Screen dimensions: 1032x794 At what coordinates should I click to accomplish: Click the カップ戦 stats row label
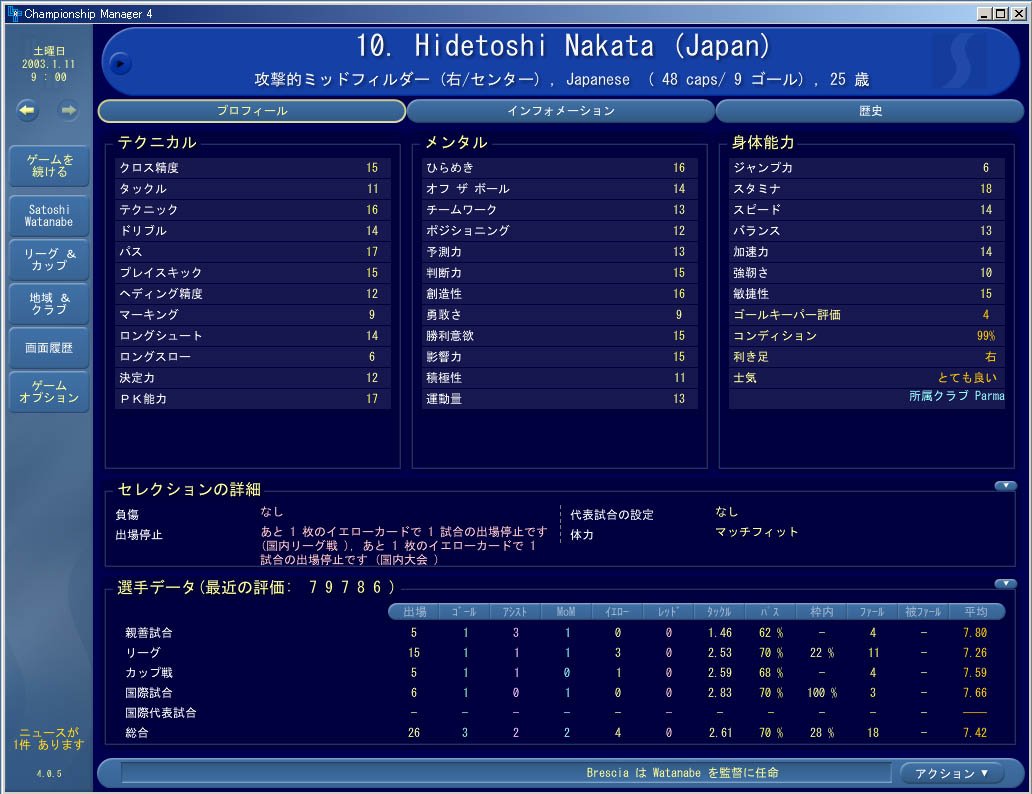(x=149, y=673)
